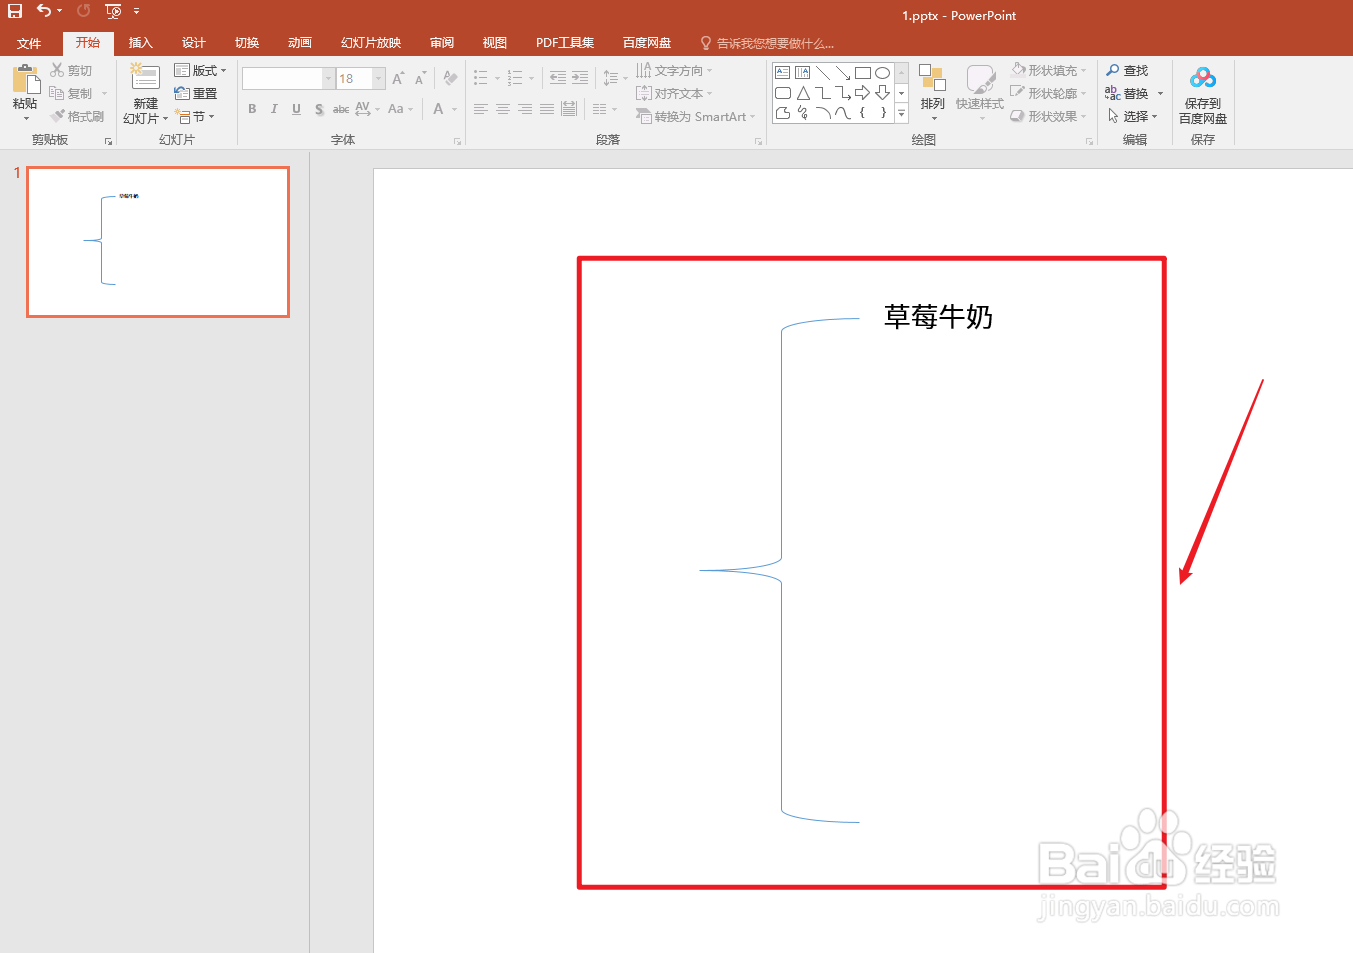
Task: Select the freeform scribble shape
Action: [x=802, y=113]
